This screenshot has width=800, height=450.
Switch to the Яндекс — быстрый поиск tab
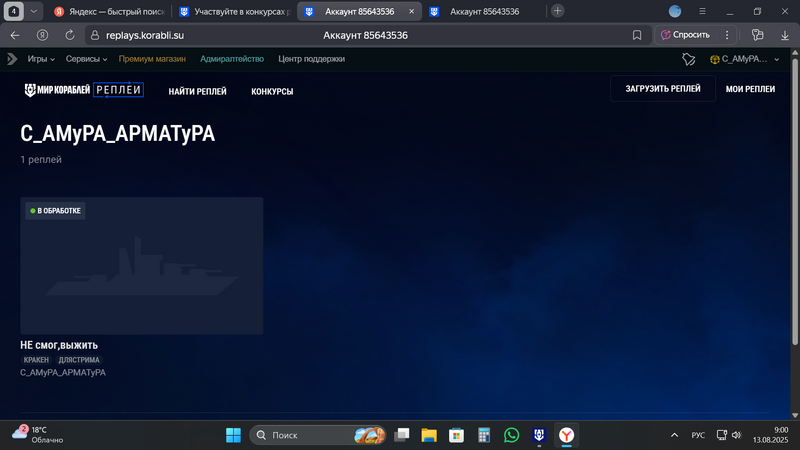109,11
